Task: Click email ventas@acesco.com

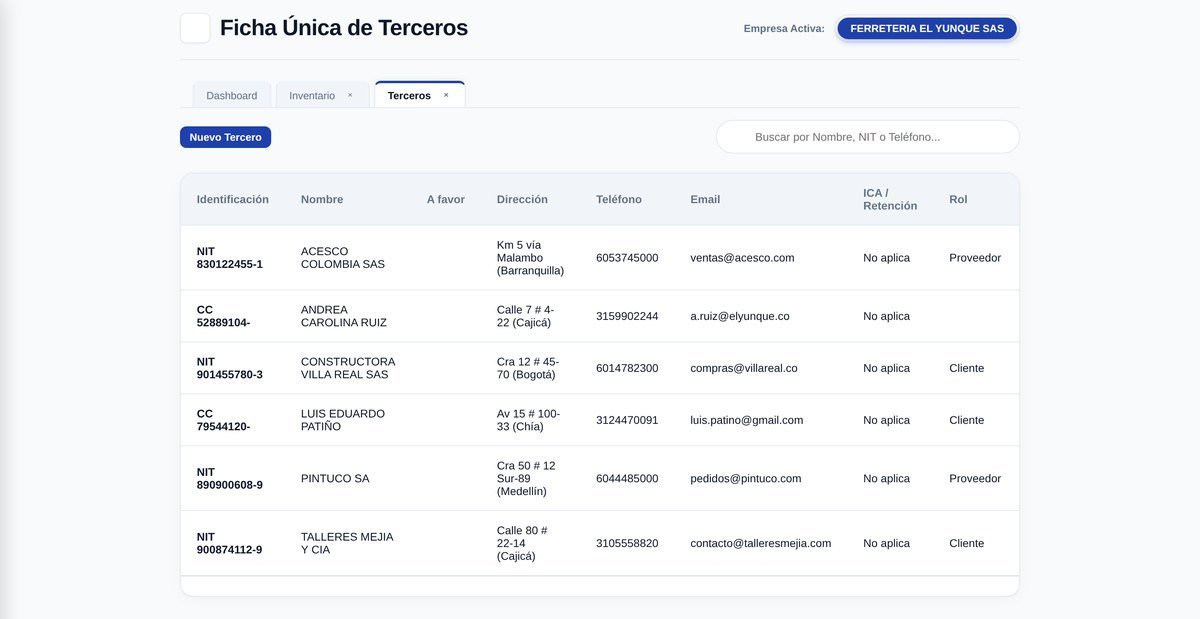Action: point(742,258)
